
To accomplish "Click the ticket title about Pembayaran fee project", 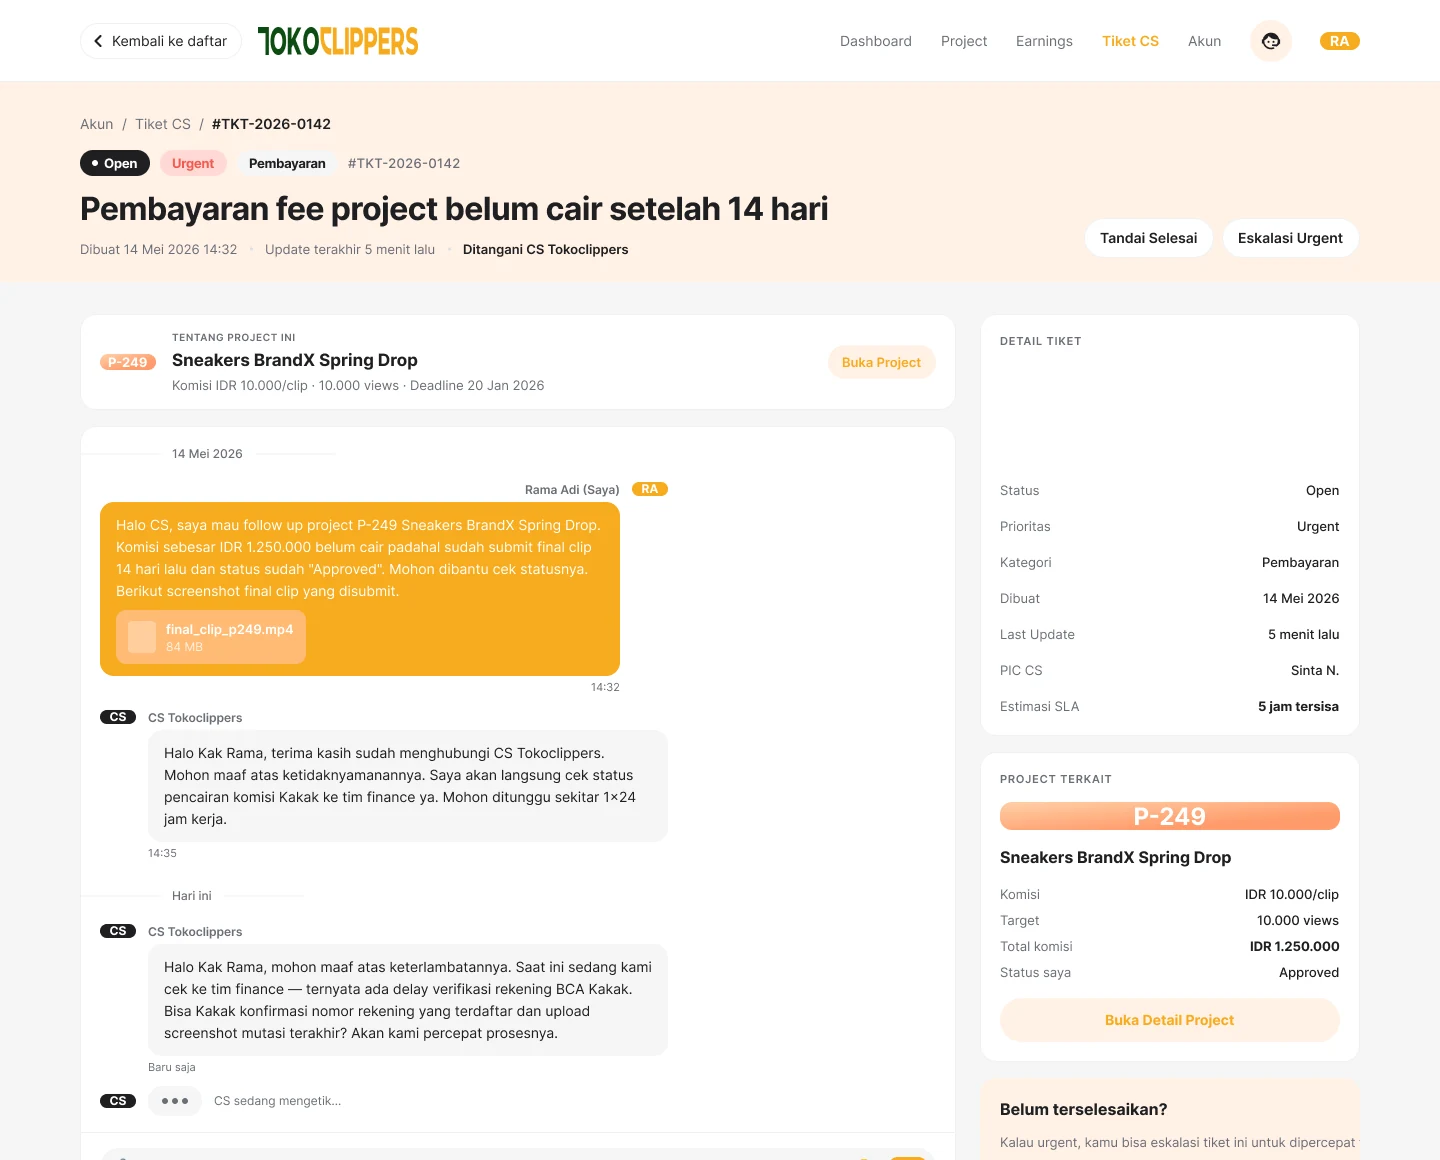I will point(454,209).
